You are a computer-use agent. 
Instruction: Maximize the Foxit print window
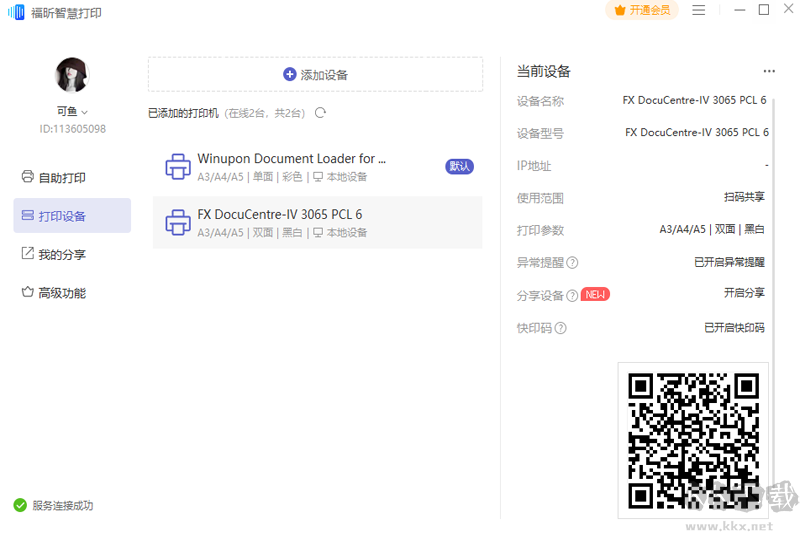pyautogui.click(x=764, y=10)
